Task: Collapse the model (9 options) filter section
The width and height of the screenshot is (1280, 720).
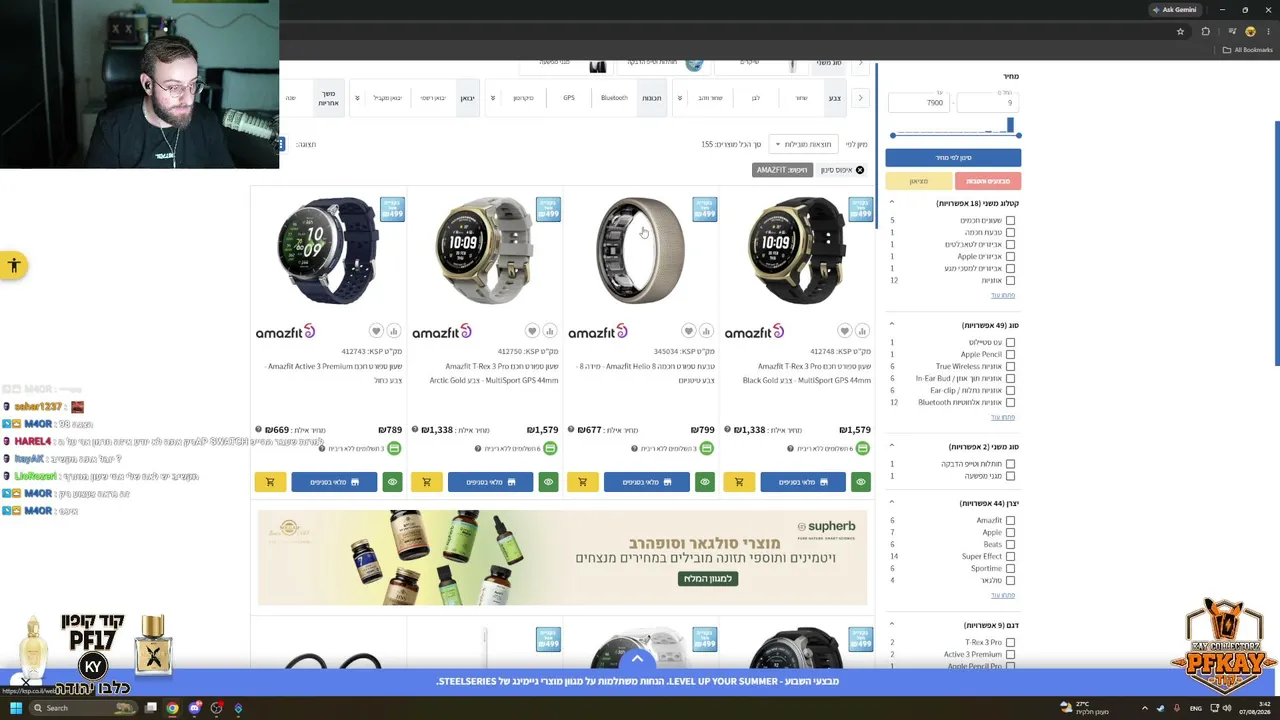Action: click(x=892, y=625)
